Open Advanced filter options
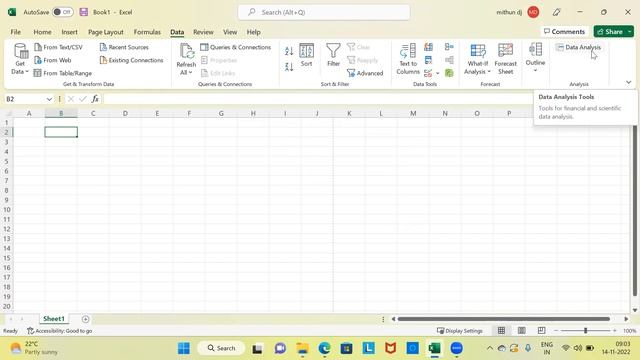Screen dimensions: 640x360 [365, 73]
